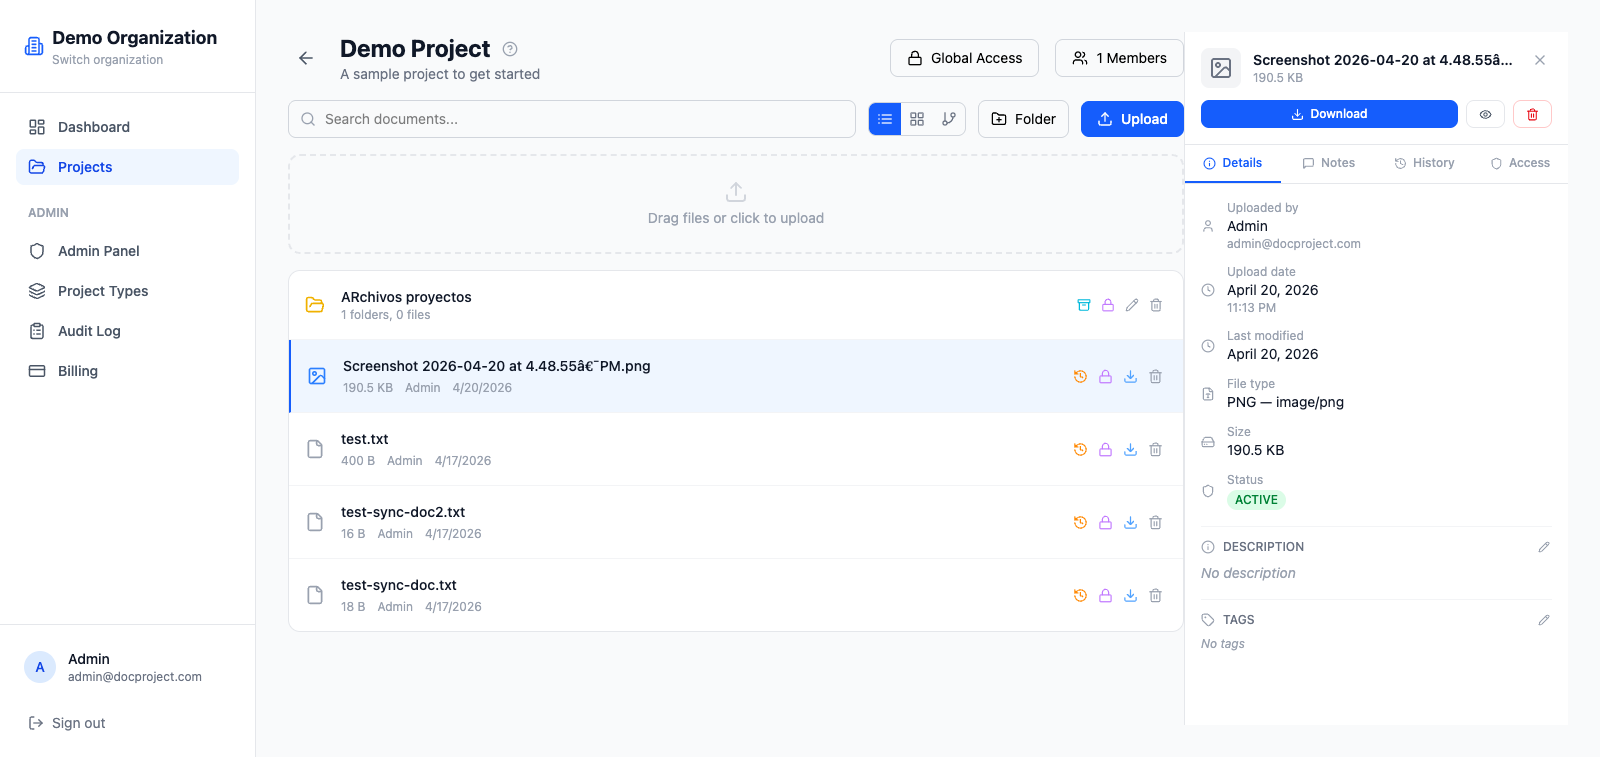Show version history for test.txt

pos(1080,450)
